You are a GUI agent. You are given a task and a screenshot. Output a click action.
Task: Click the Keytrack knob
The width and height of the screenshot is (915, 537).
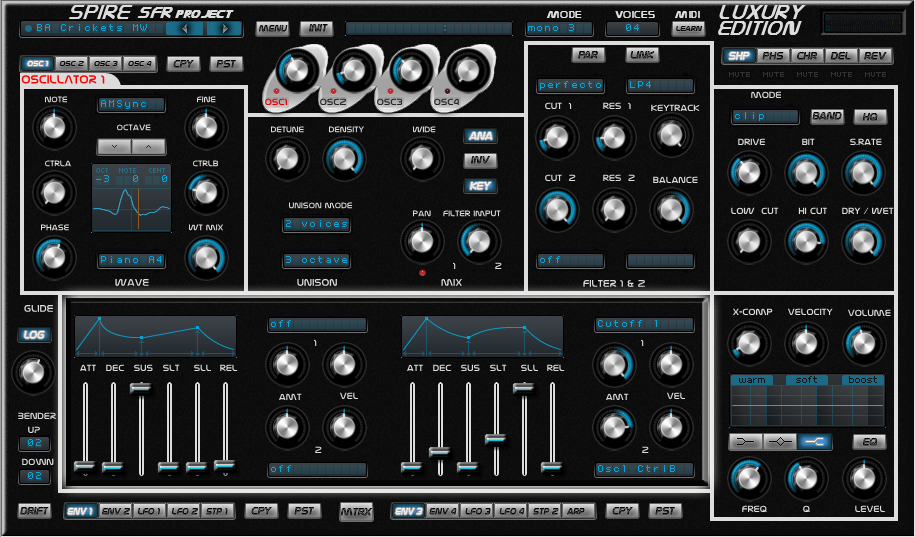670,135
